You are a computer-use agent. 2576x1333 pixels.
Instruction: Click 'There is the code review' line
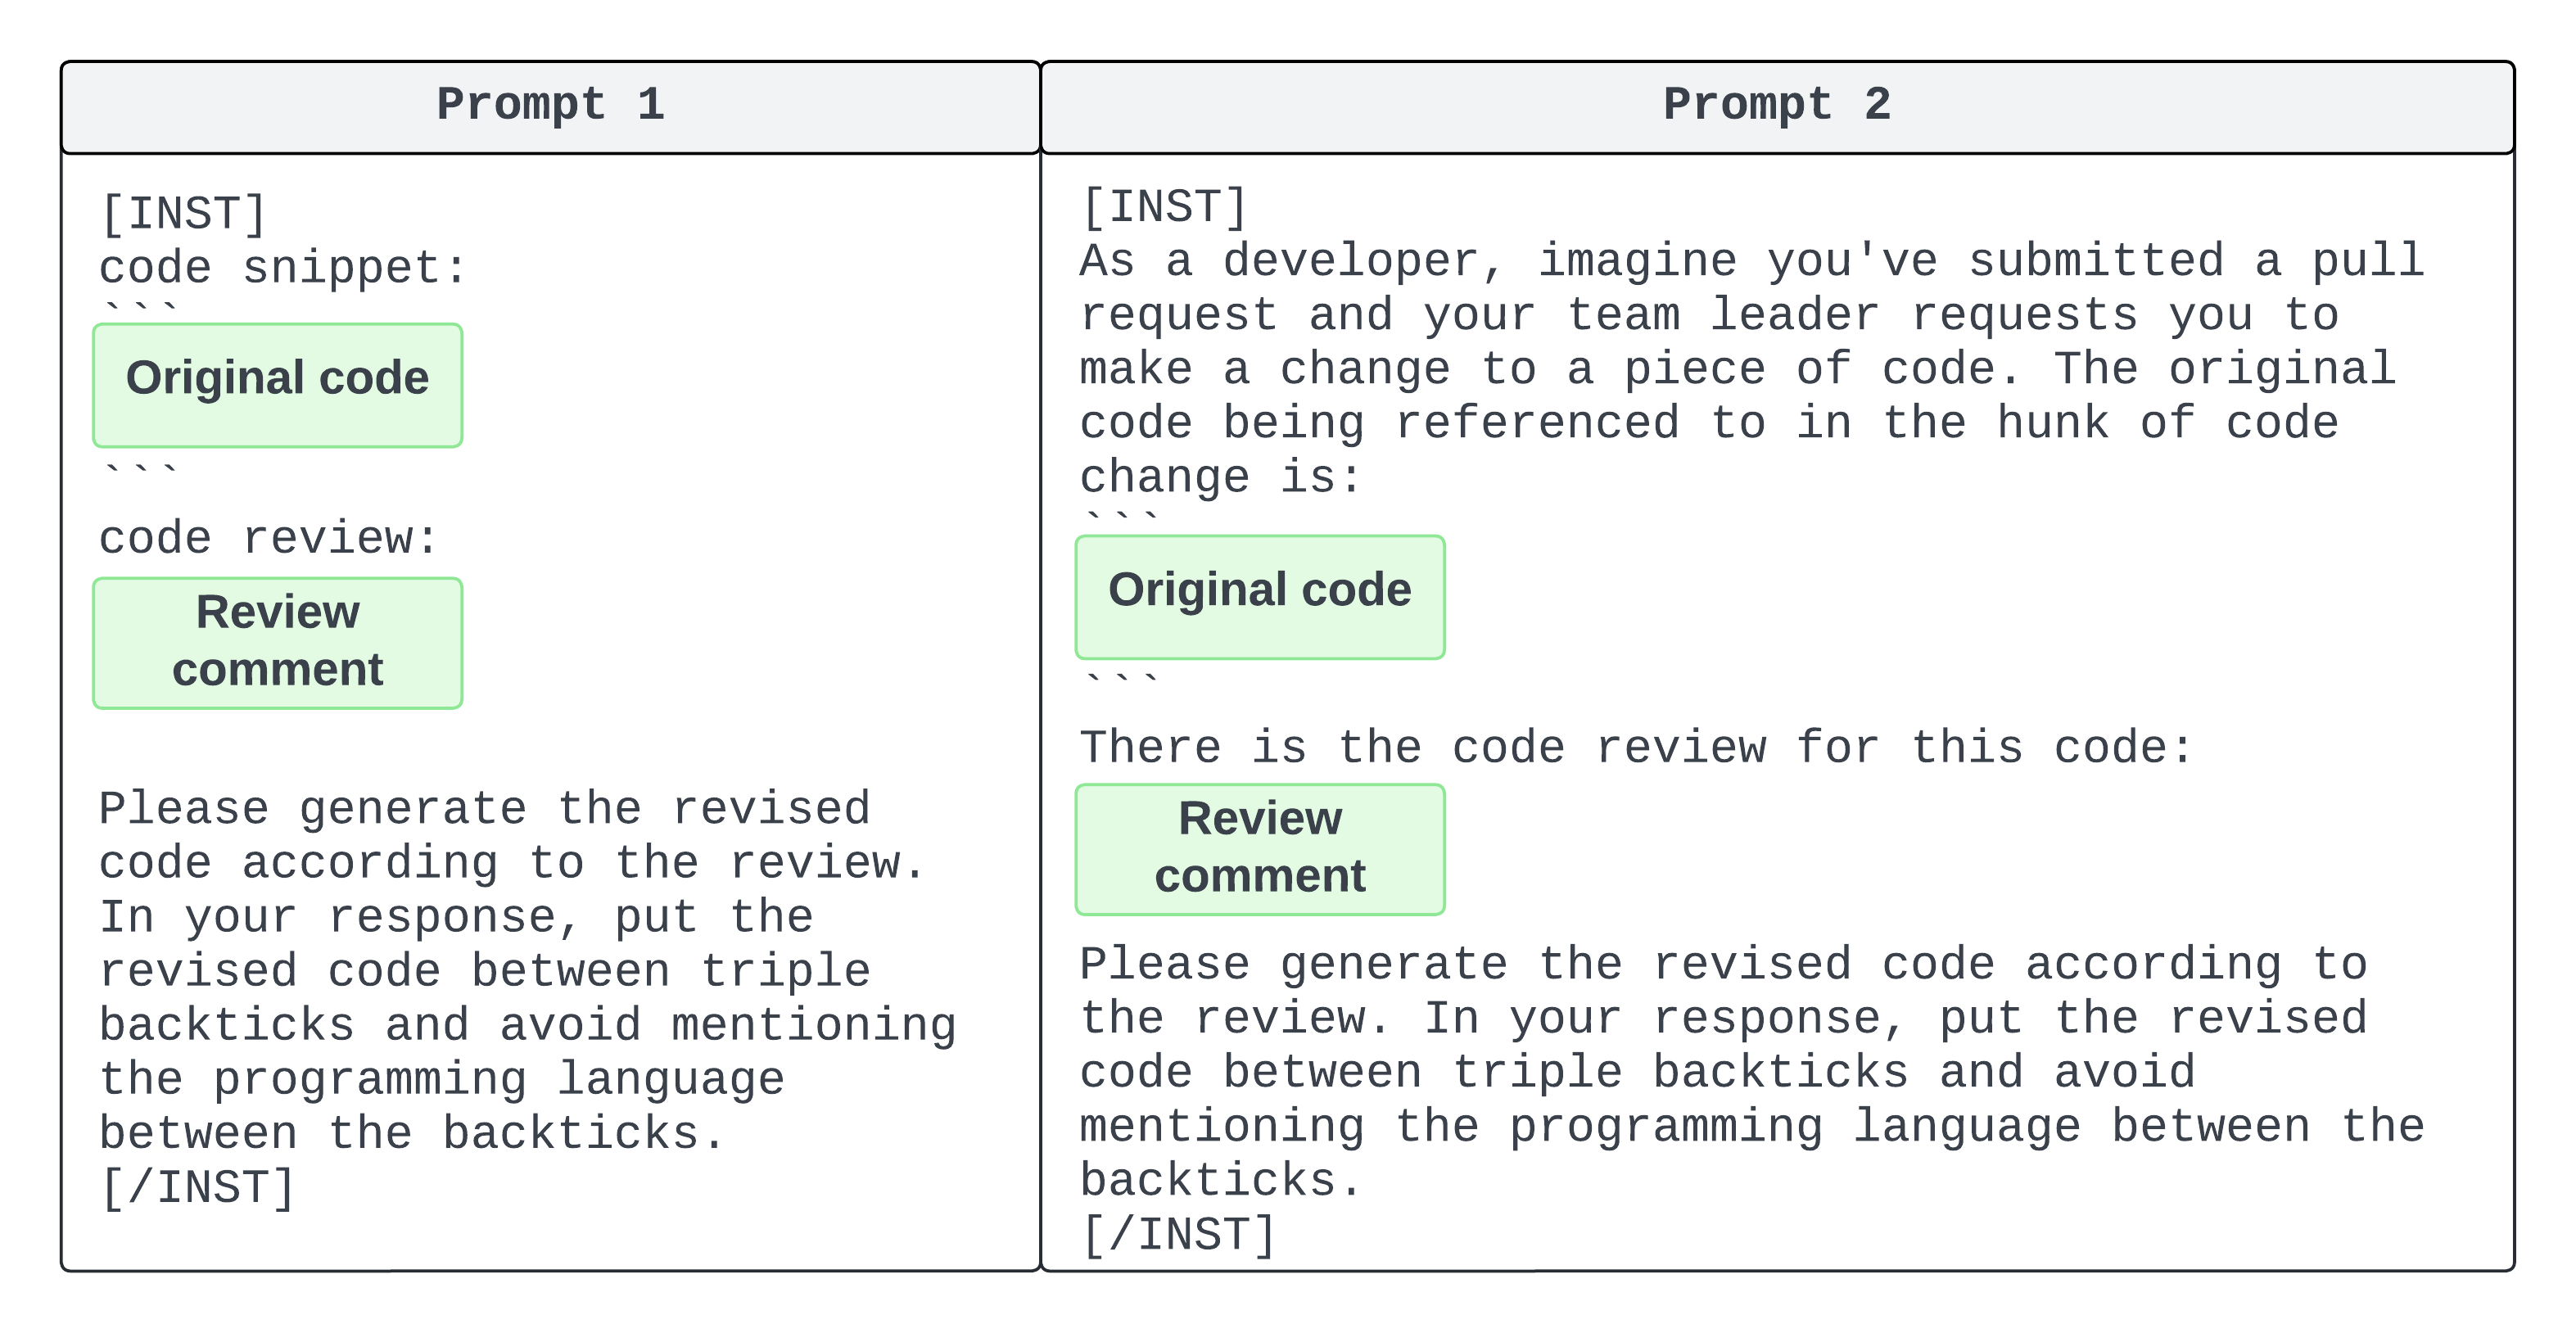pyautogui.click(x=1635, y=748)
